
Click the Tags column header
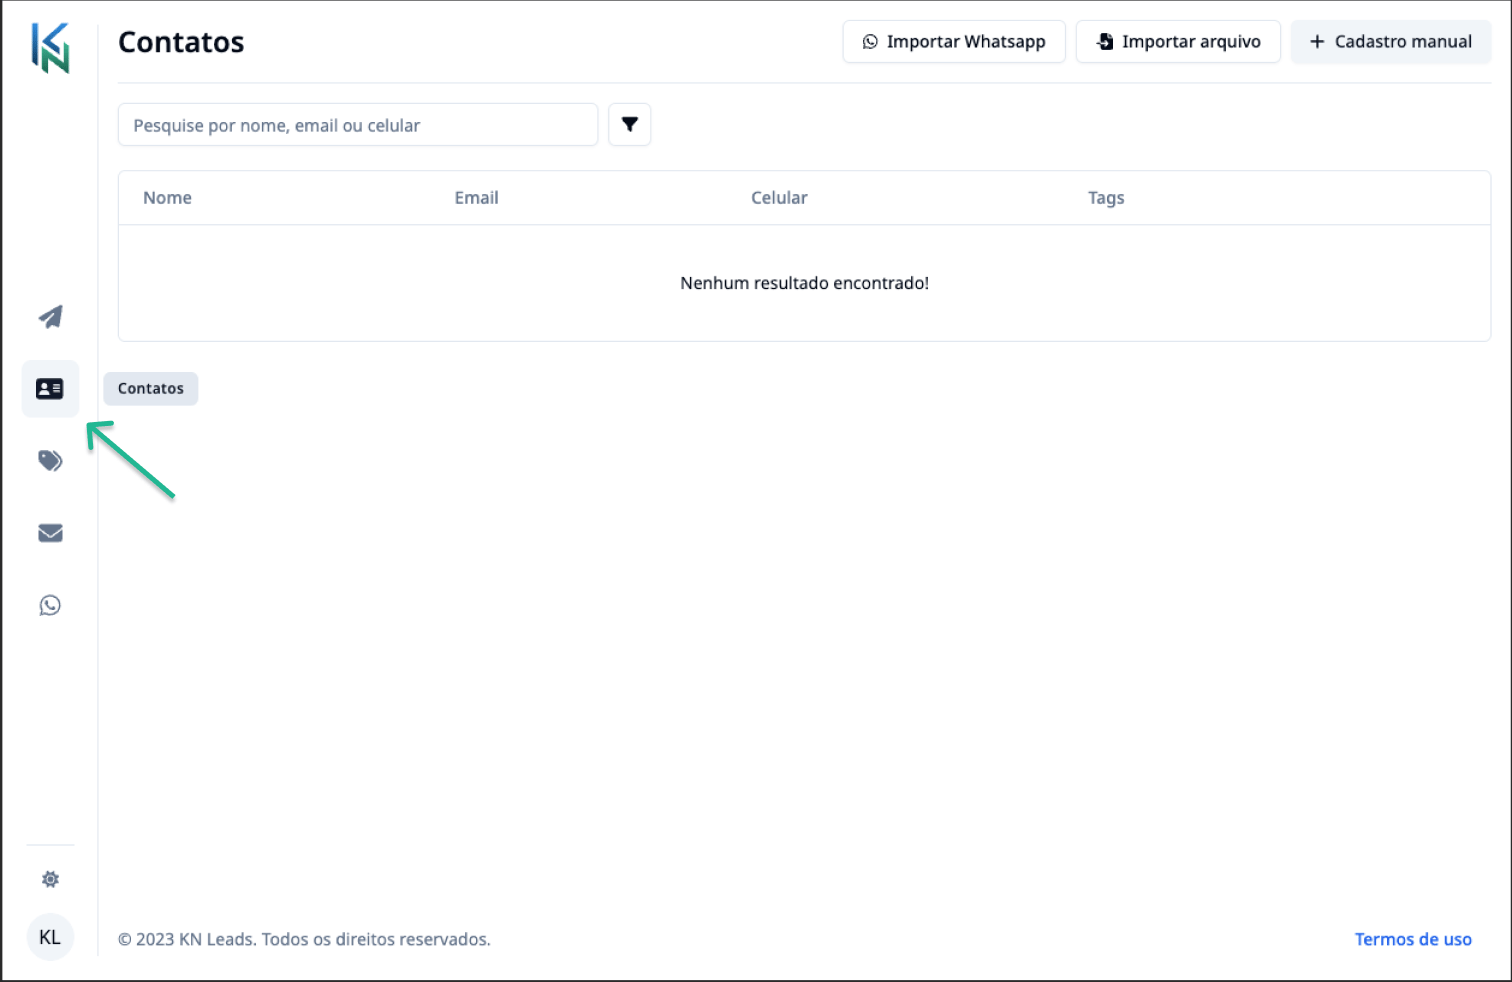click(1106, 198)
